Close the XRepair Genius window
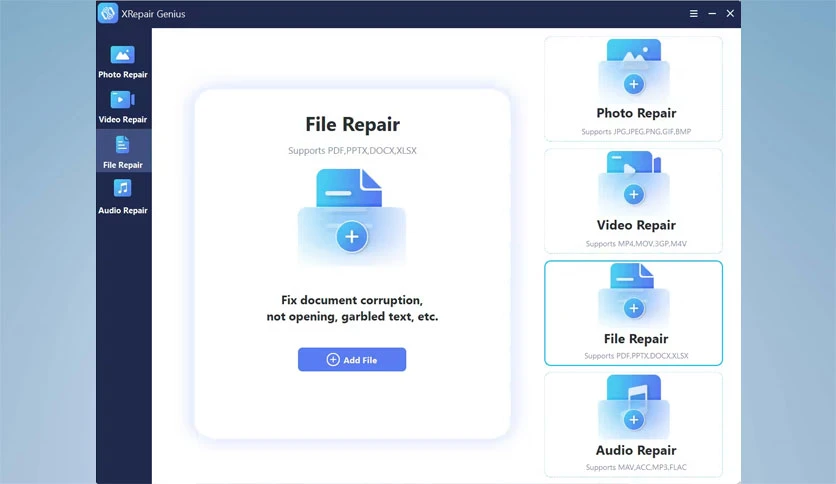Viewport: 836px width, 484px height. pos(730,14)
